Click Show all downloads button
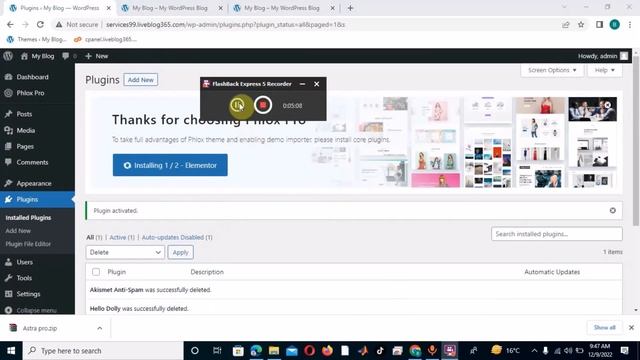Viewport: 640px width, 360px height. click(x=604, y=327)
